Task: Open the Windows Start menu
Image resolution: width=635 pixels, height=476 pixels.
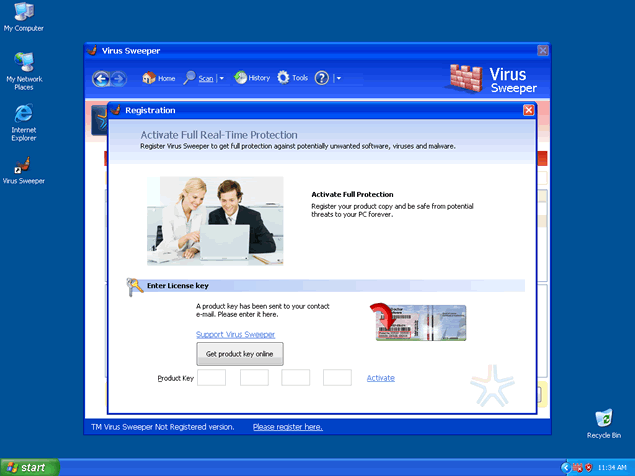Action: 30,467
